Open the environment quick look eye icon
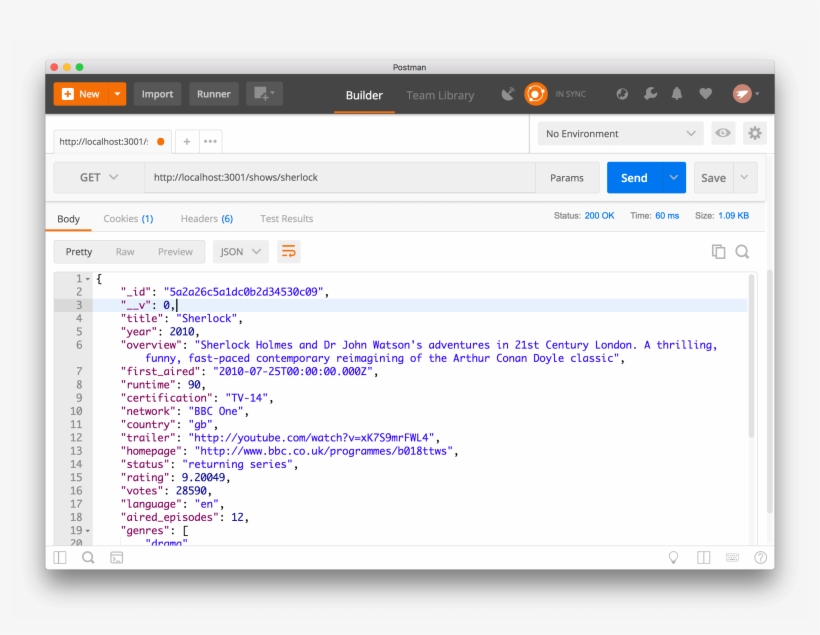This screenshot has height=635, width=820. click(723, 133)
